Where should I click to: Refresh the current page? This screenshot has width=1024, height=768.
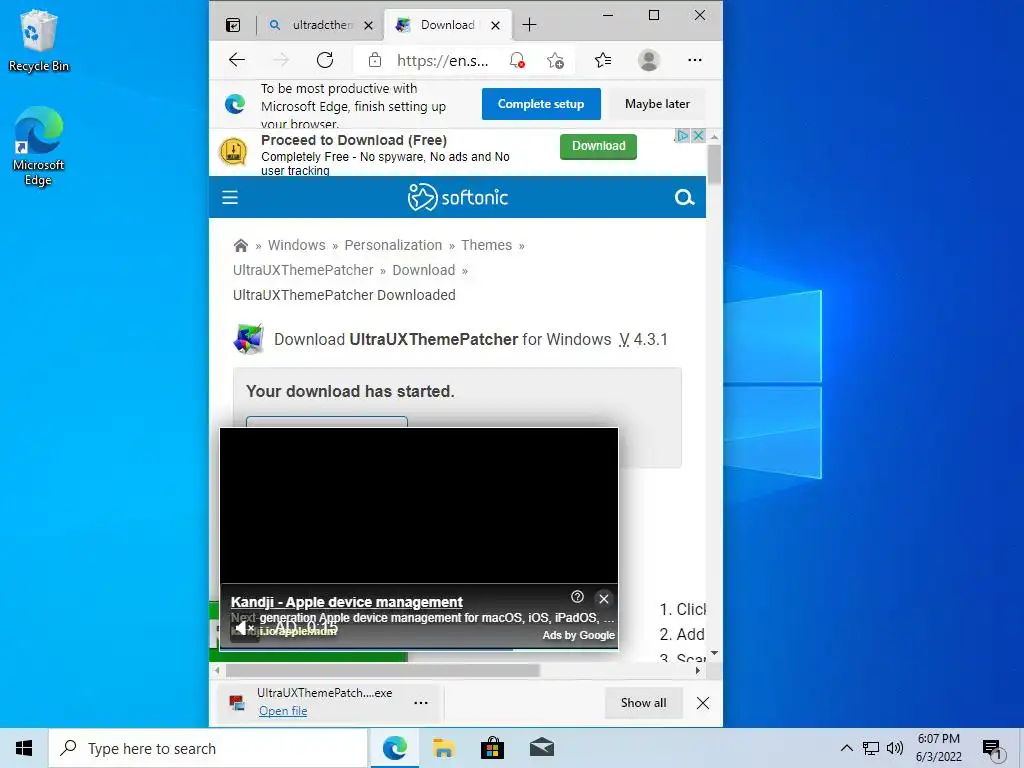click(325, 60)
